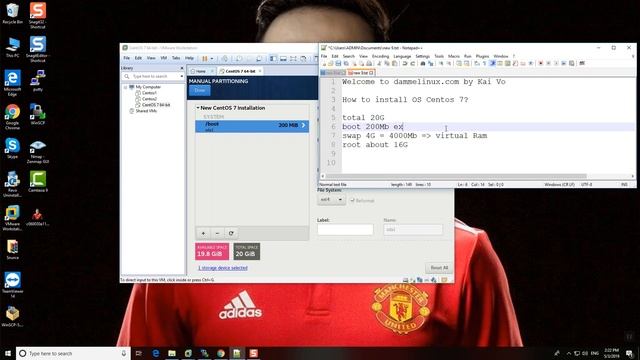The width and height of the screenshot is (640, 360).
Task: Click the Reset All button
Action: coord(439,268)
